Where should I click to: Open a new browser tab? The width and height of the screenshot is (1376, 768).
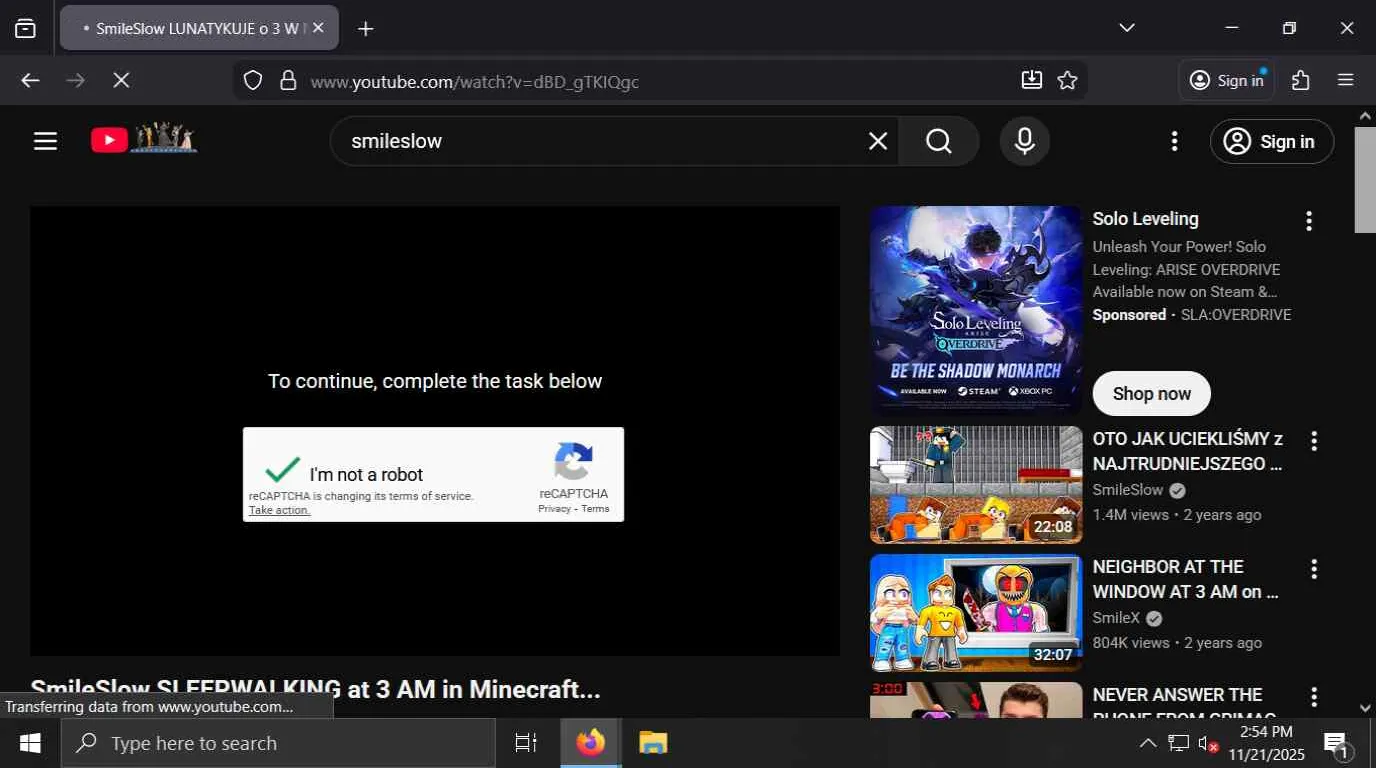click(x=366, y=29)
